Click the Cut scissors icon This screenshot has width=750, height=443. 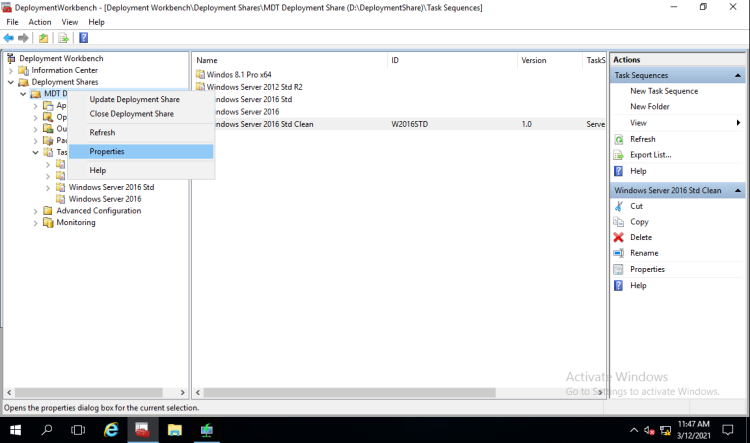tap(619, 206)
